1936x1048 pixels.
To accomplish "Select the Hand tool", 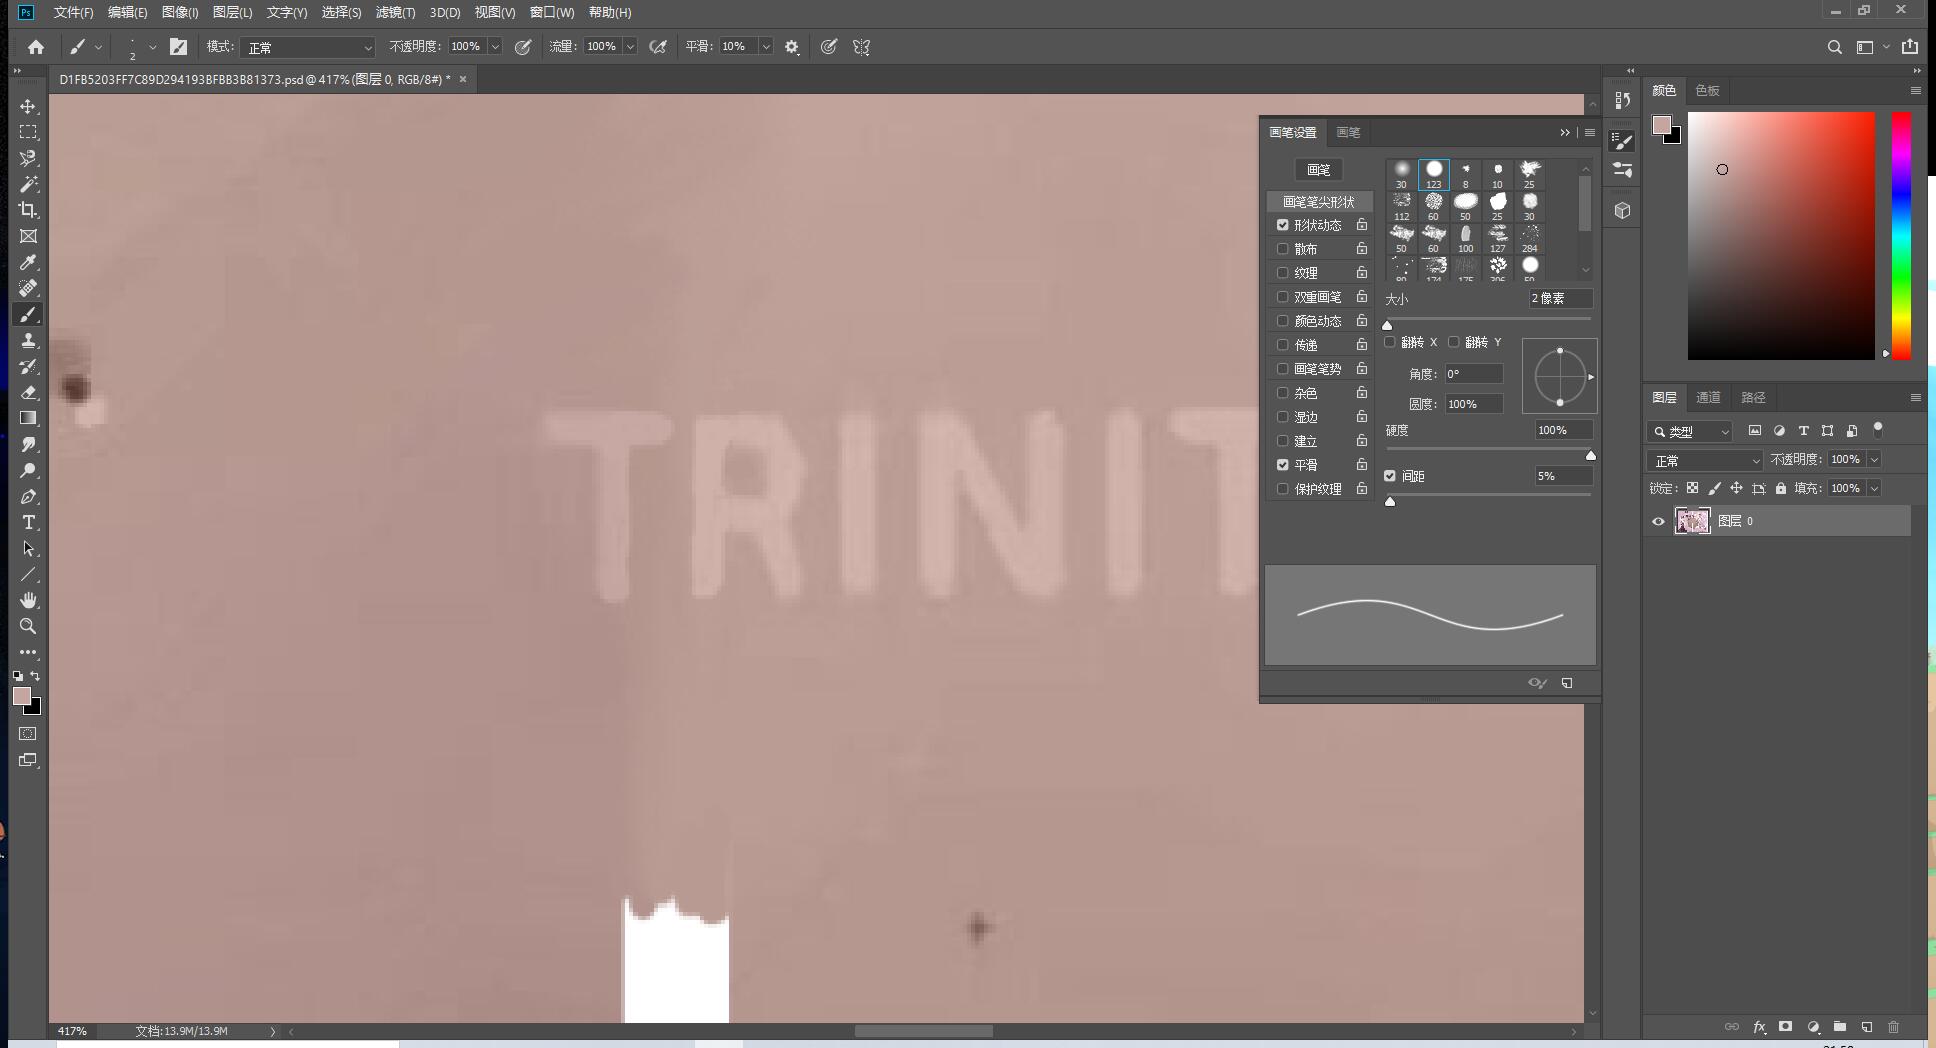I will click(x=28, y=600).
